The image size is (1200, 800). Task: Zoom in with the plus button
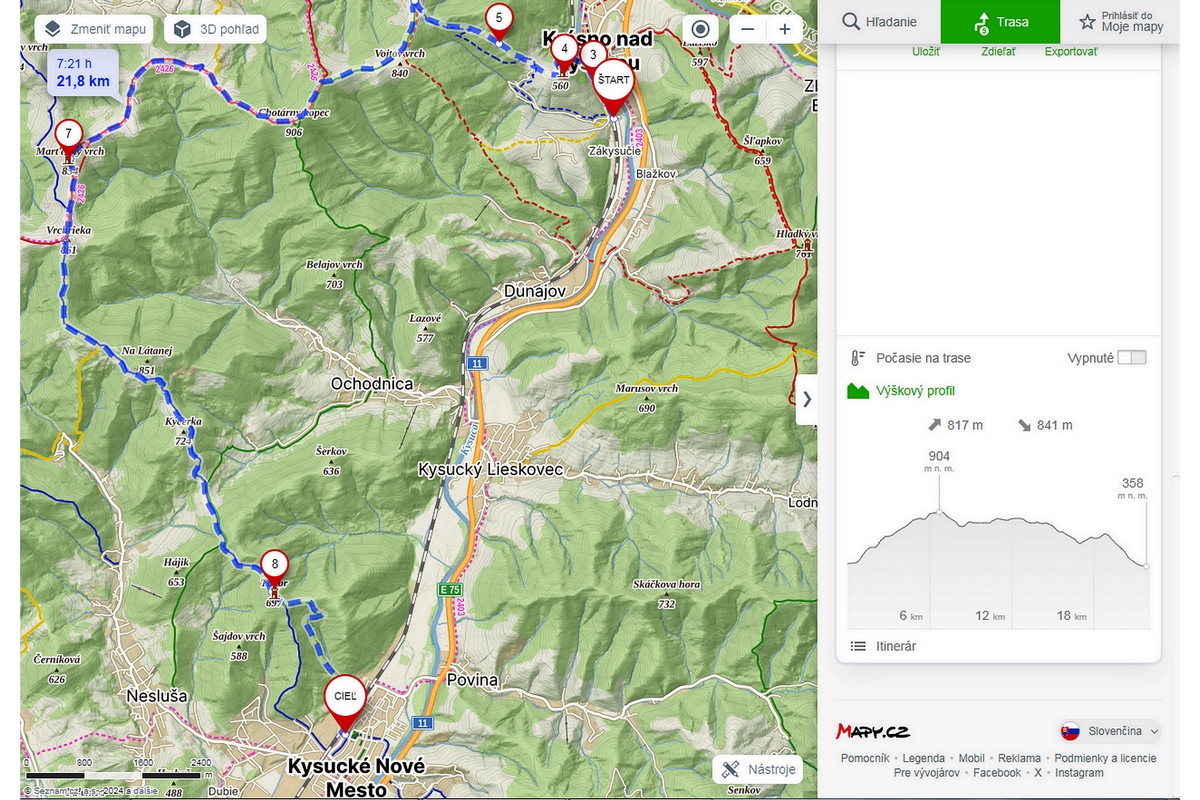coord(785,29)
